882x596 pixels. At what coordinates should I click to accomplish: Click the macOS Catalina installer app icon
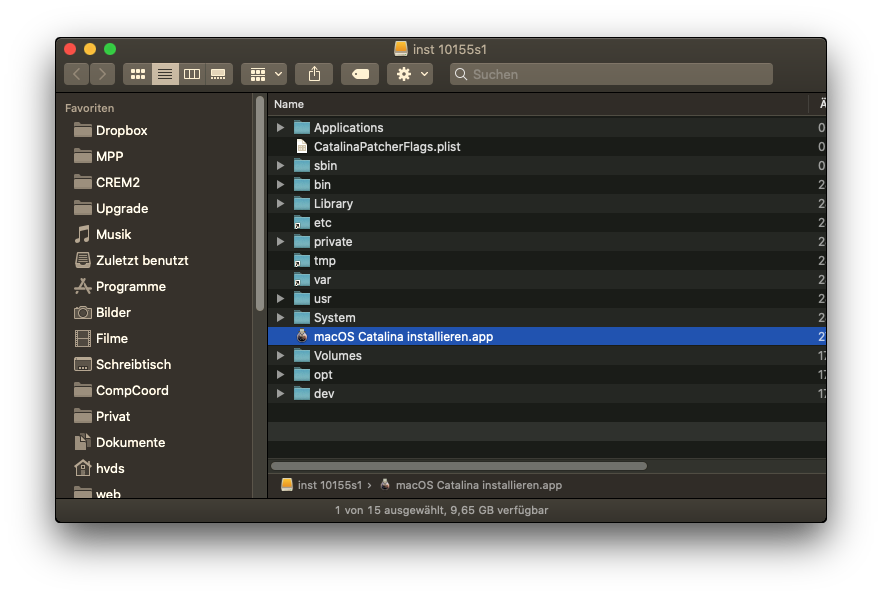[302, 336]
